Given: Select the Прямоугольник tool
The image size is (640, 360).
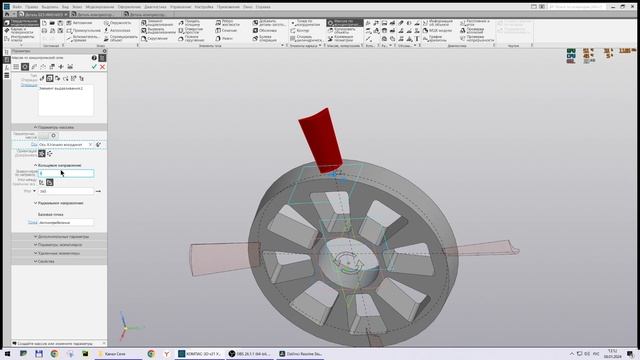Looking at the screenshot, I should pos(83,31).
